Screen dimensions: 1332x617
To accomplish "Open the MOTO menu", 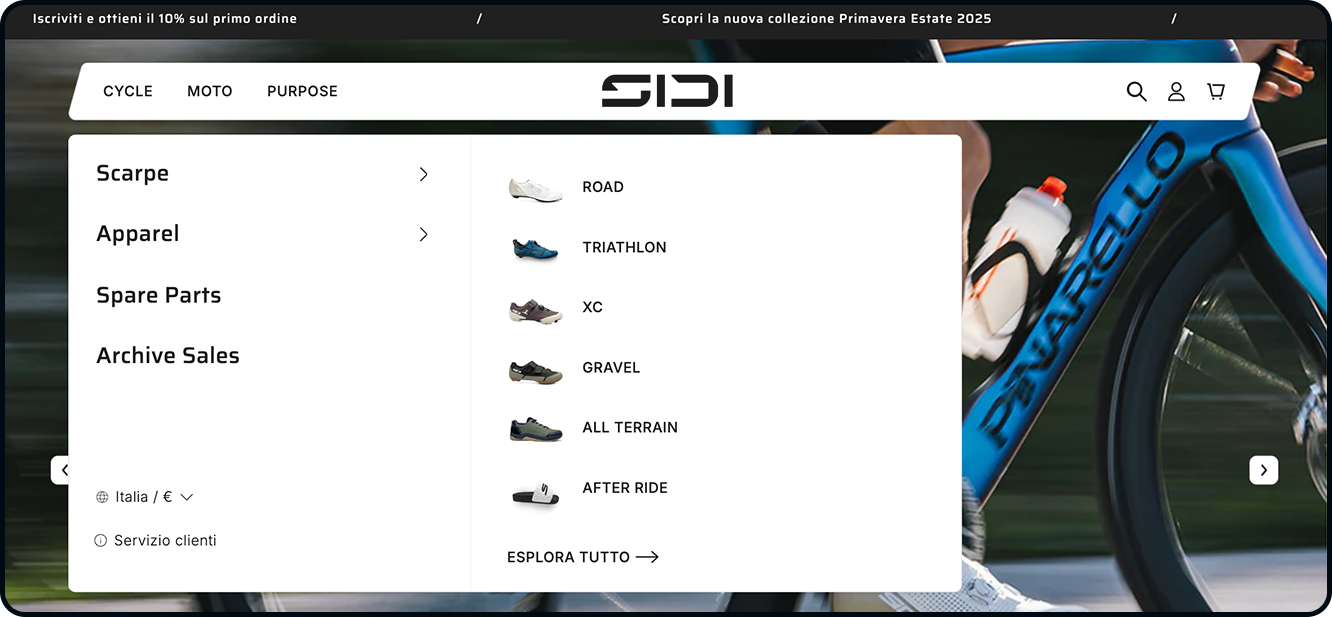I will (210, 91).
